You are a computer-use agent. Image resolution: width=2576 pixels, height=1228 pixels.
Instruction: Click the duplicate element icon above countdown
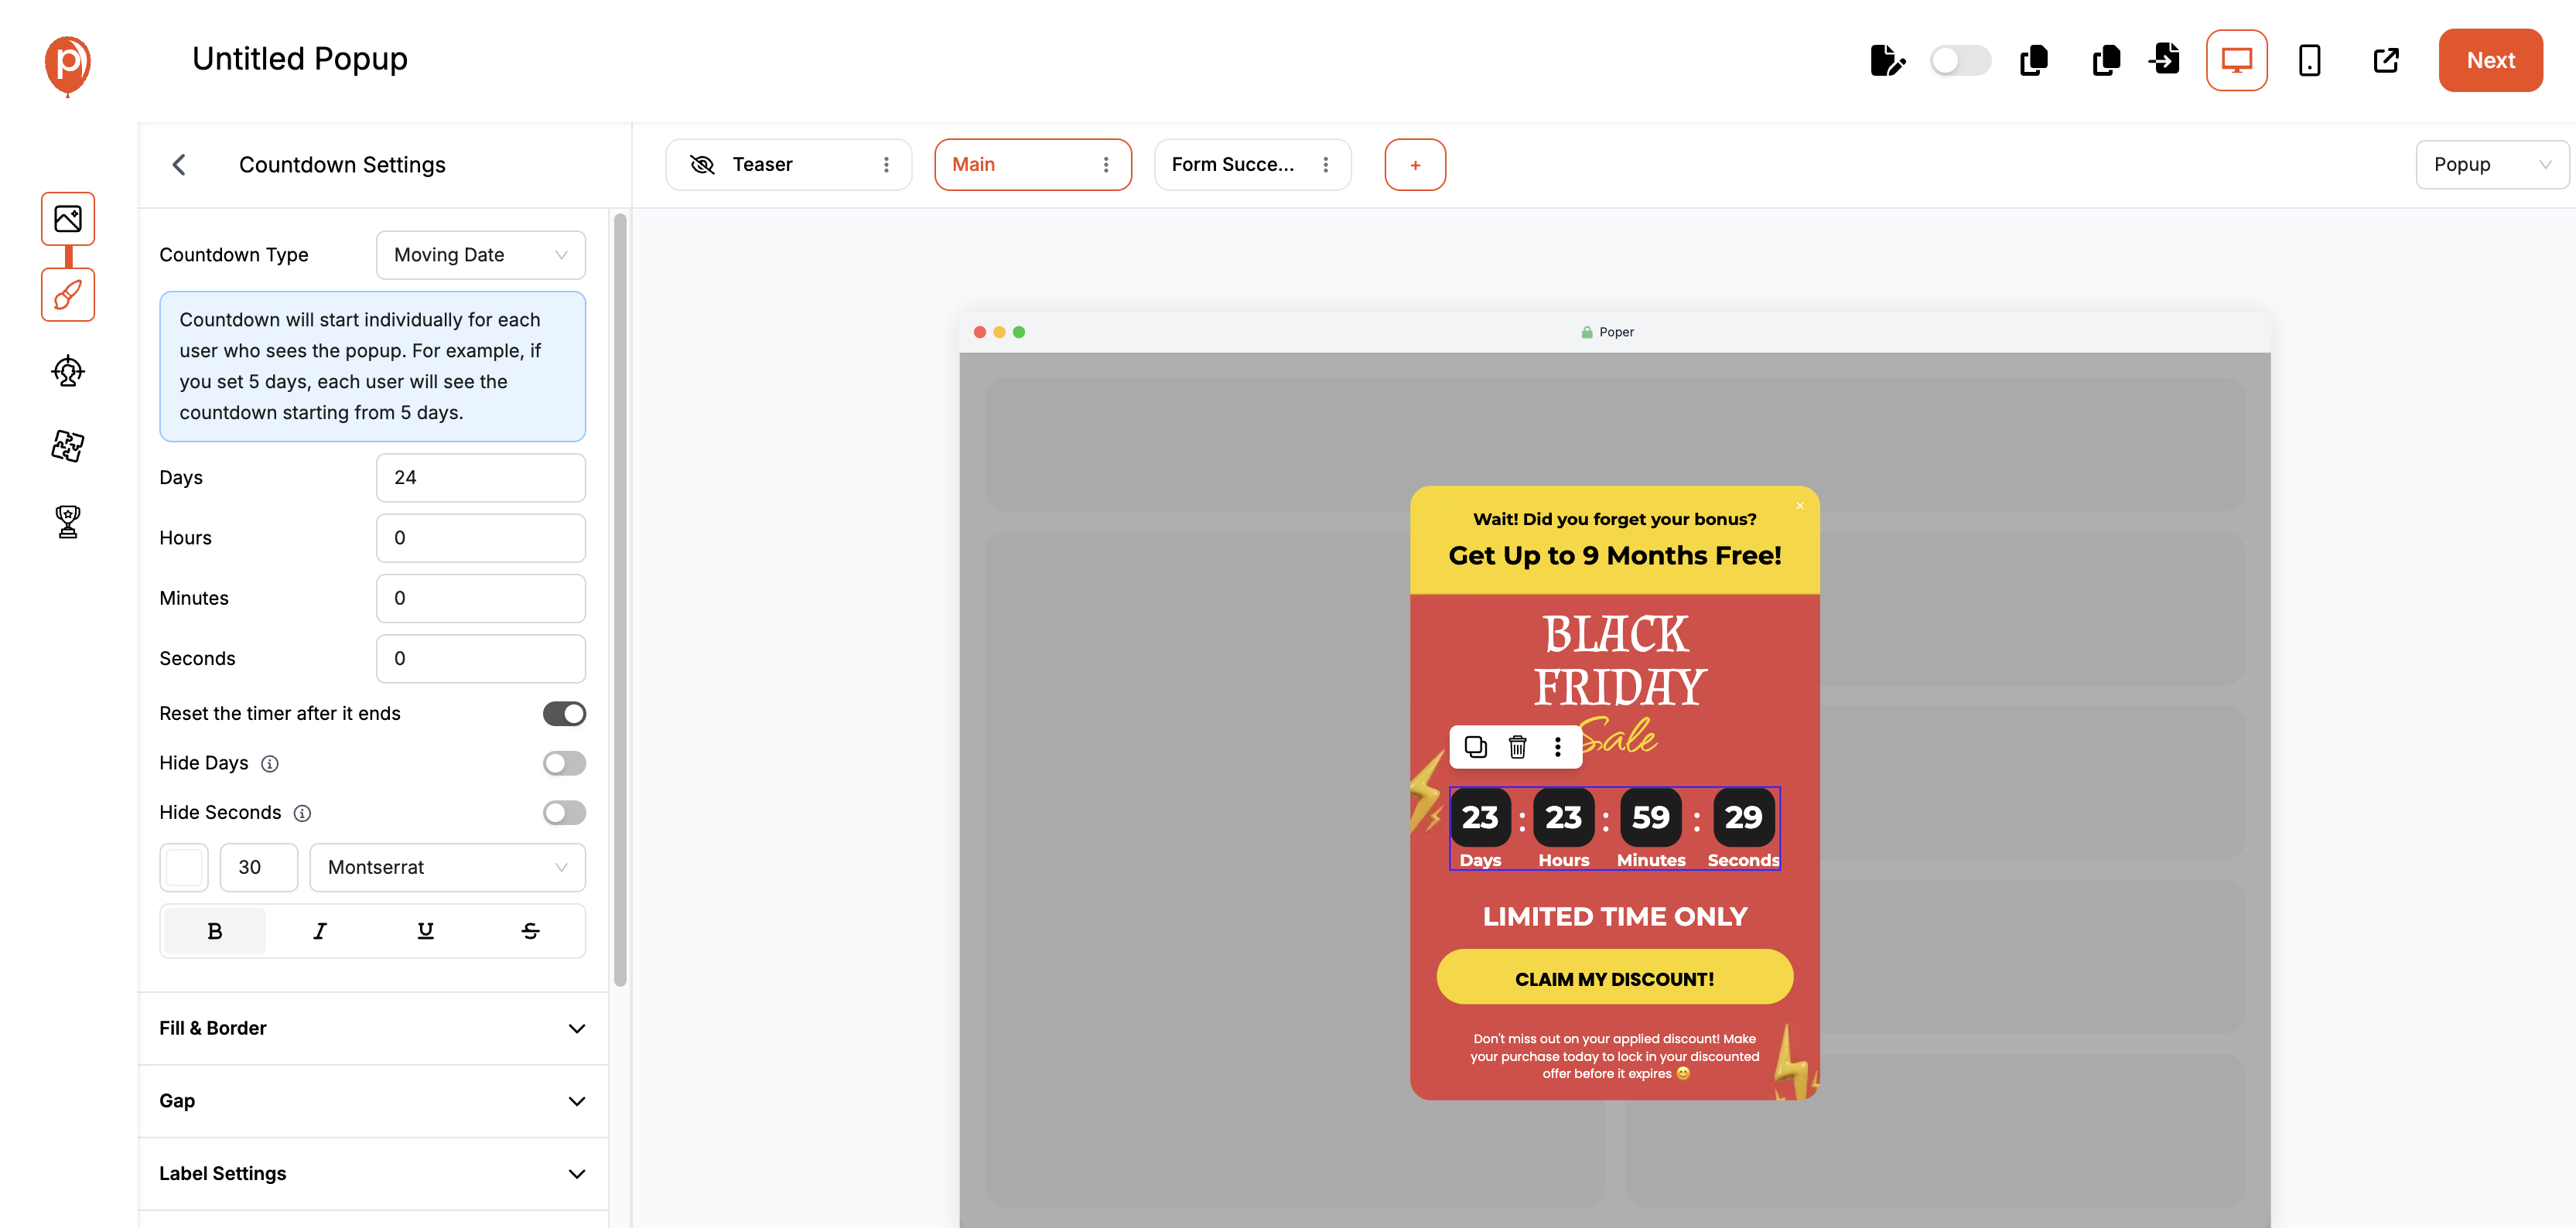pos(1475,747)
